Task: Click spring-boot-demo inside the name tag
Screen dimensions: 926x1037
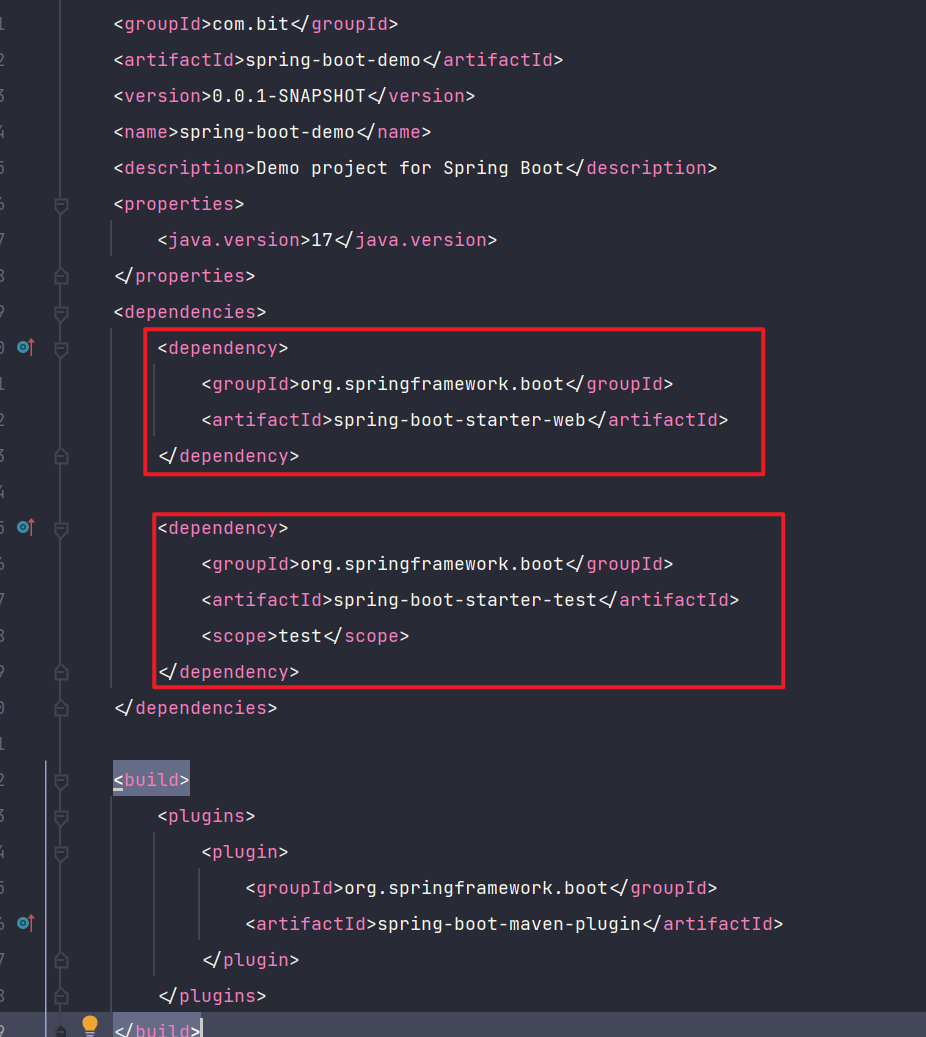Action: (267, 132)
